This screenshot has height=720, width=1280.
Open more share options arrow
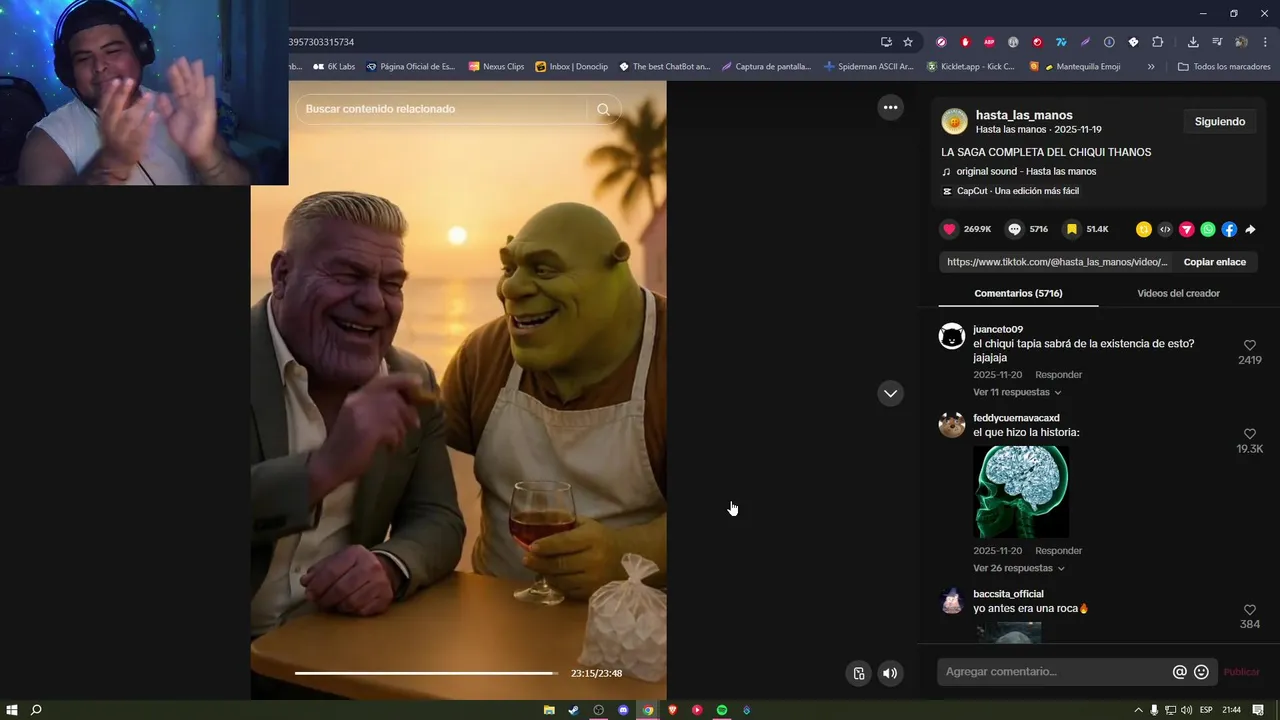tap(1250, 229)
